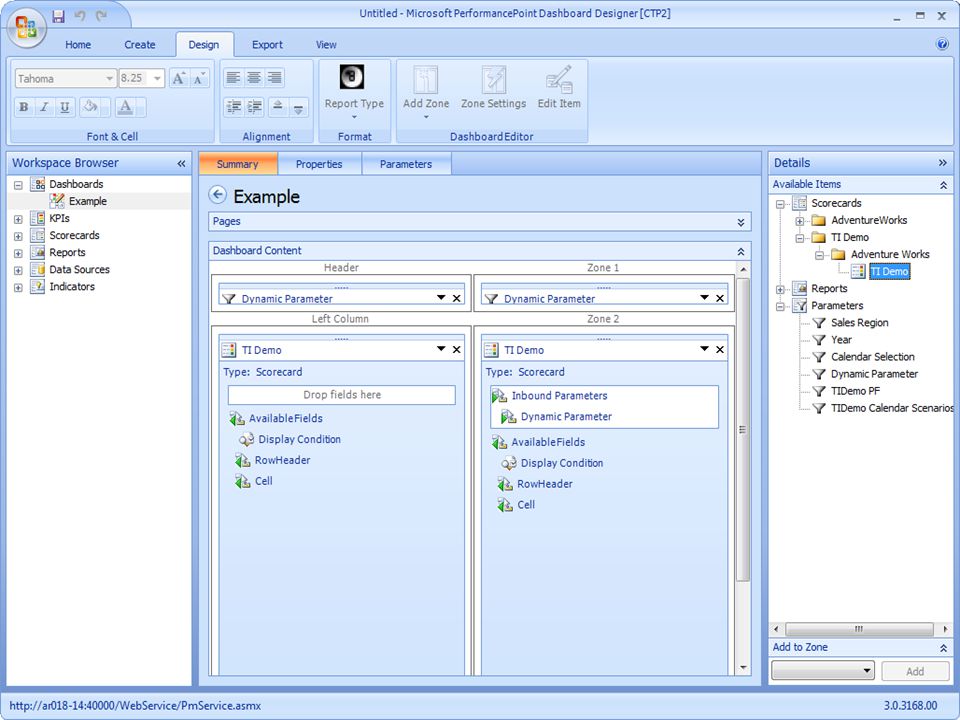
Task: Open Zone Settings in the ribbon
Action: coord(493,89)
